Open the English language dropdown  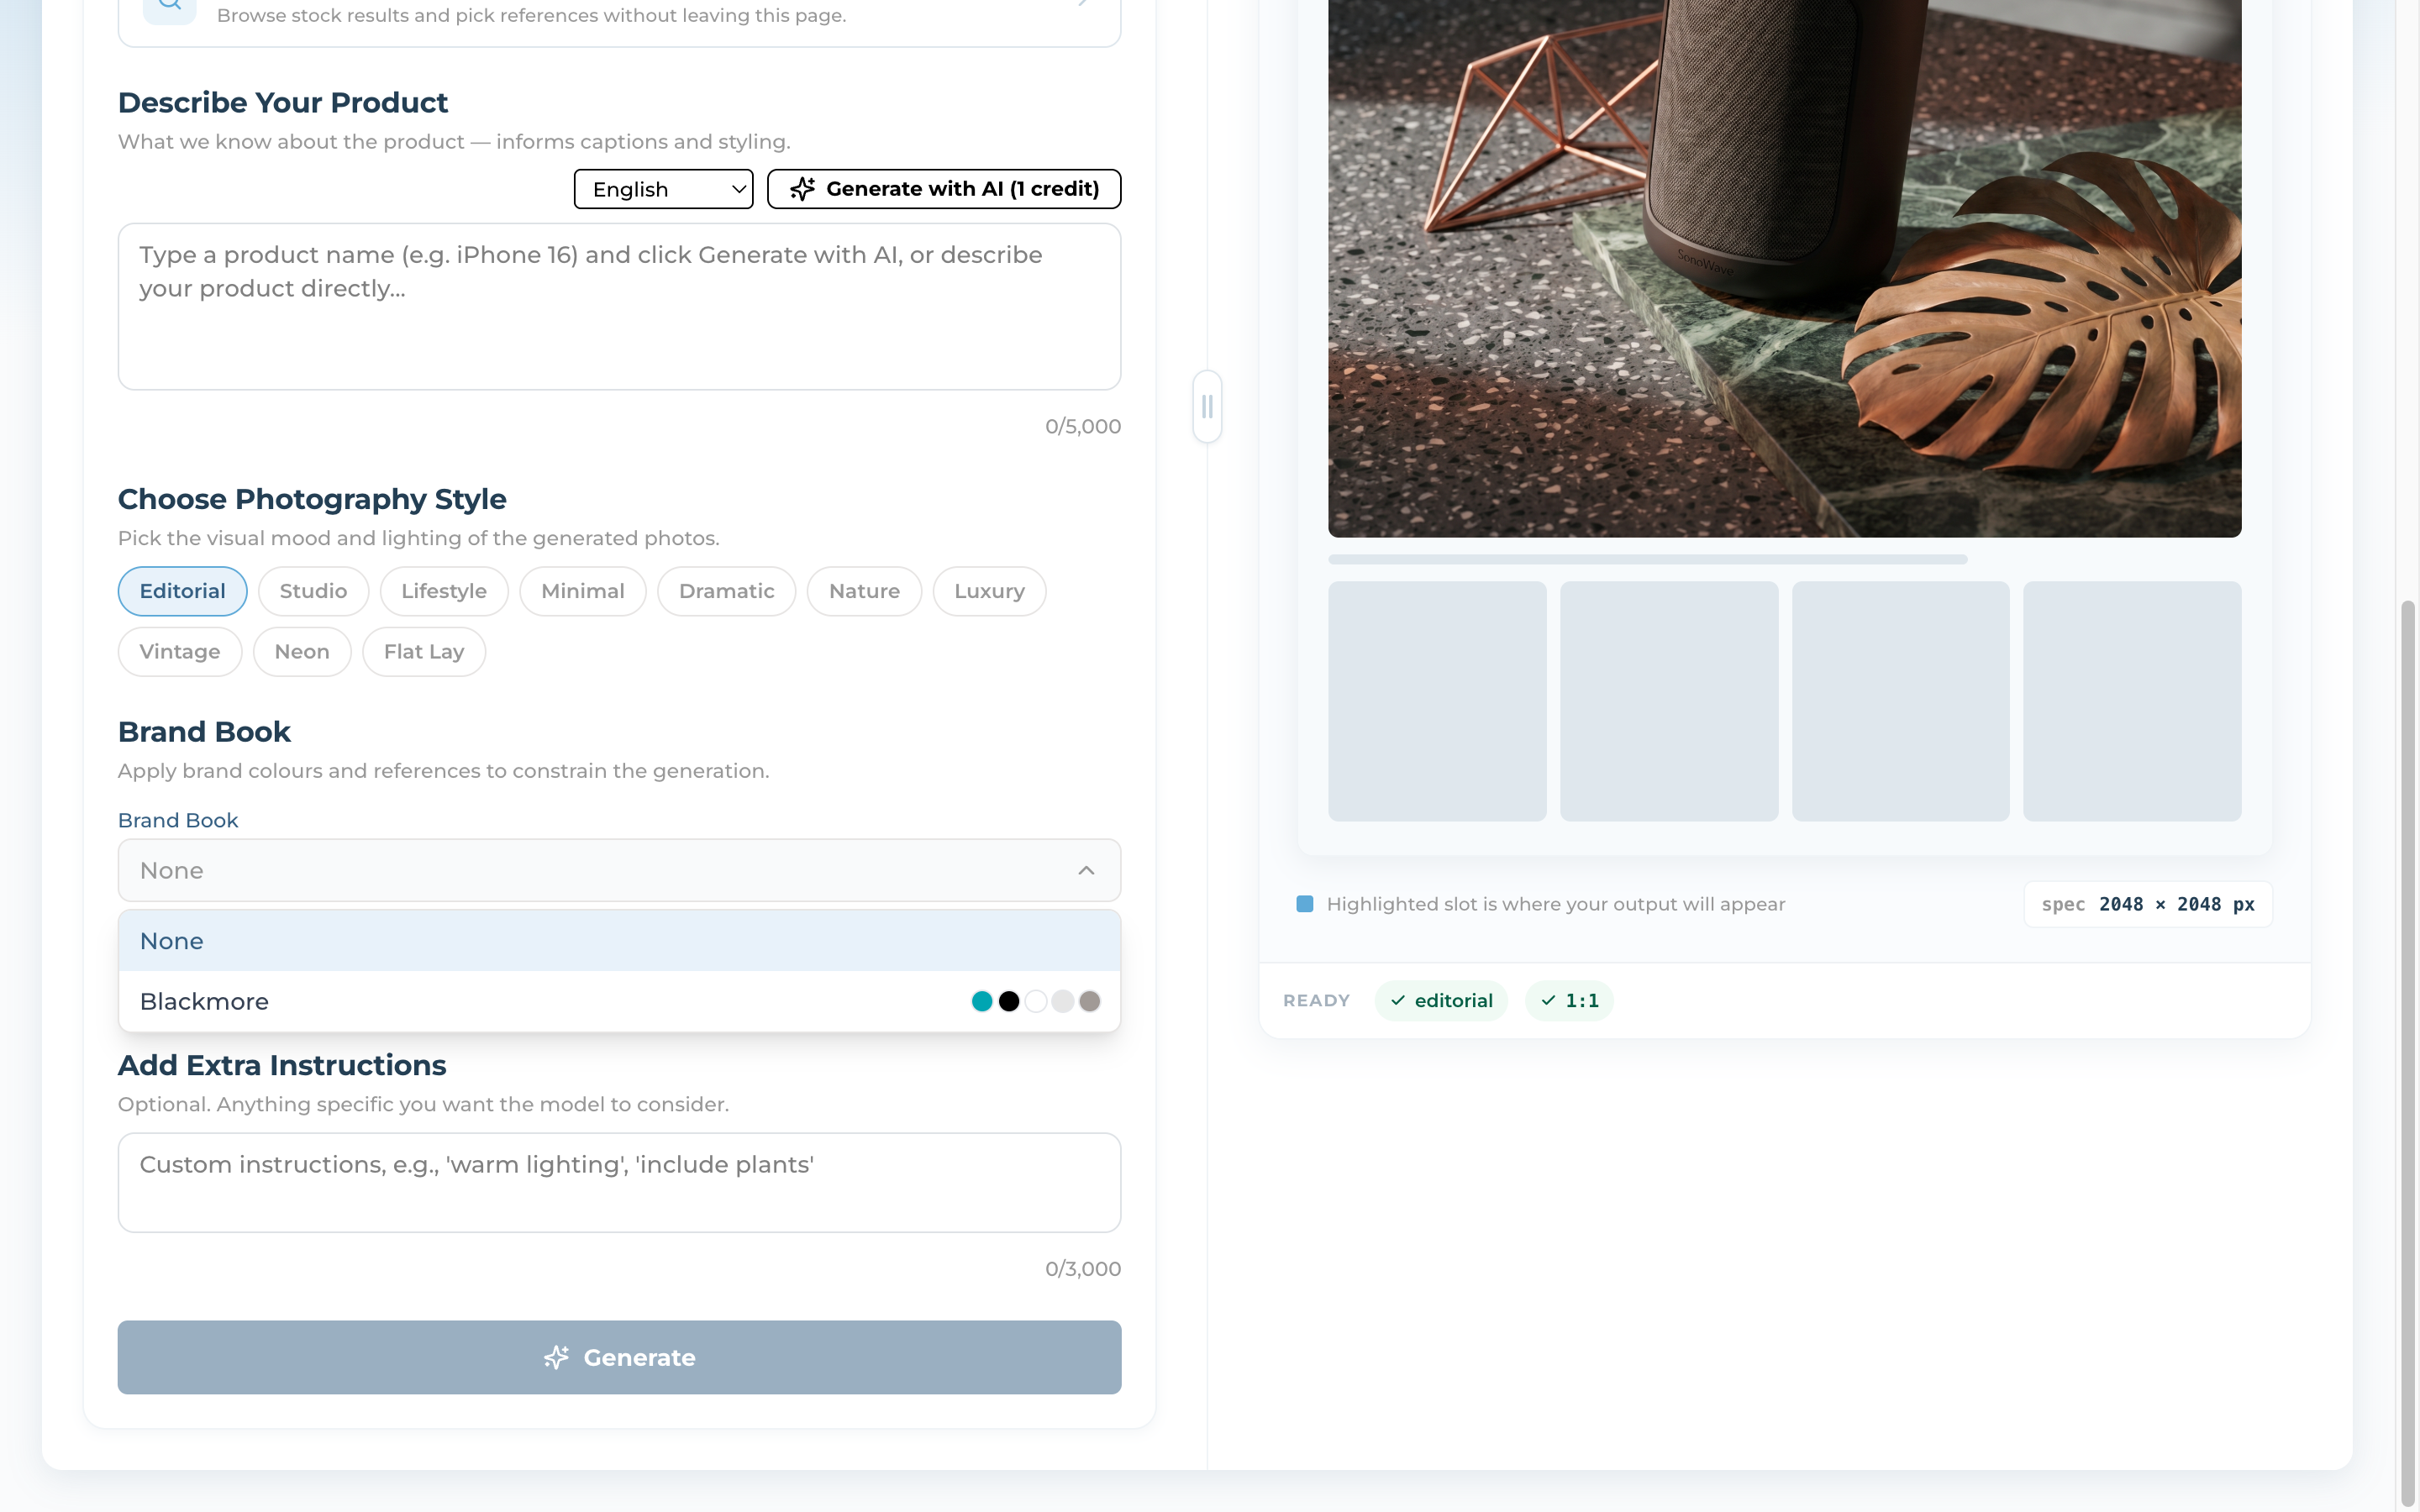[663, 189]
